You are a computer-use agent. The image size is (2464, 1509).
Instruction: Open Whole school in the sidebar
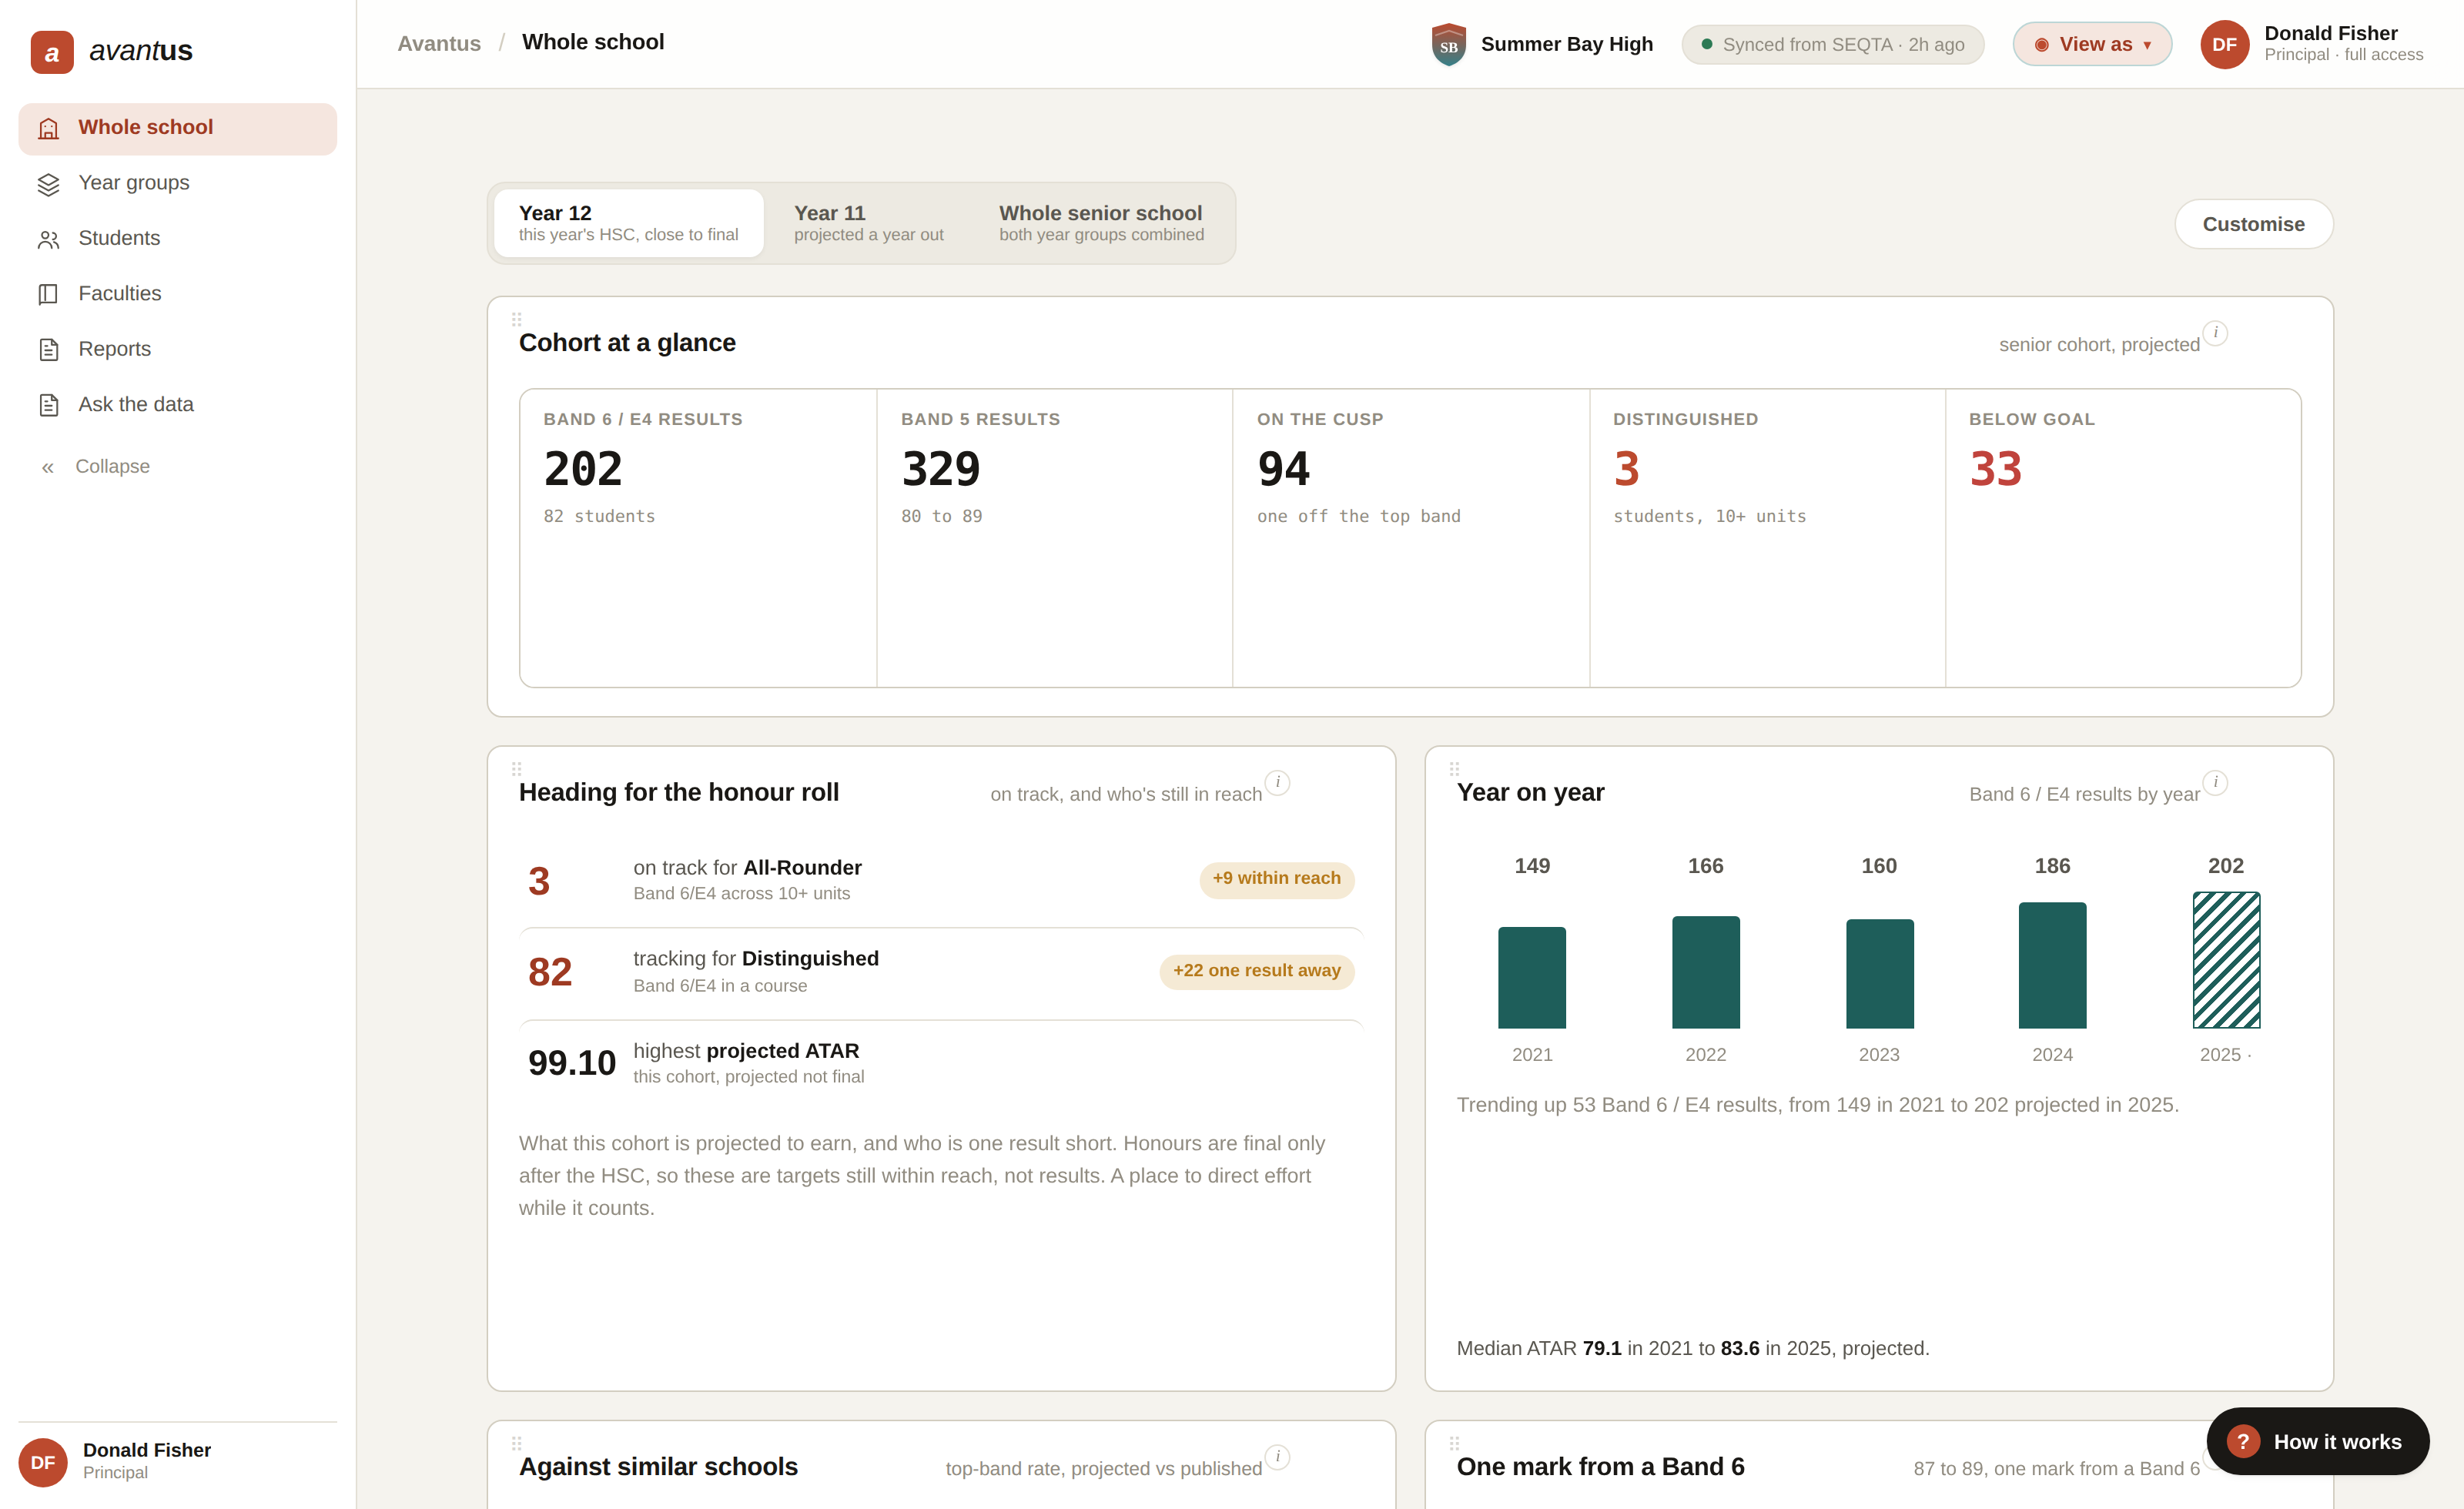coord(177,128)
